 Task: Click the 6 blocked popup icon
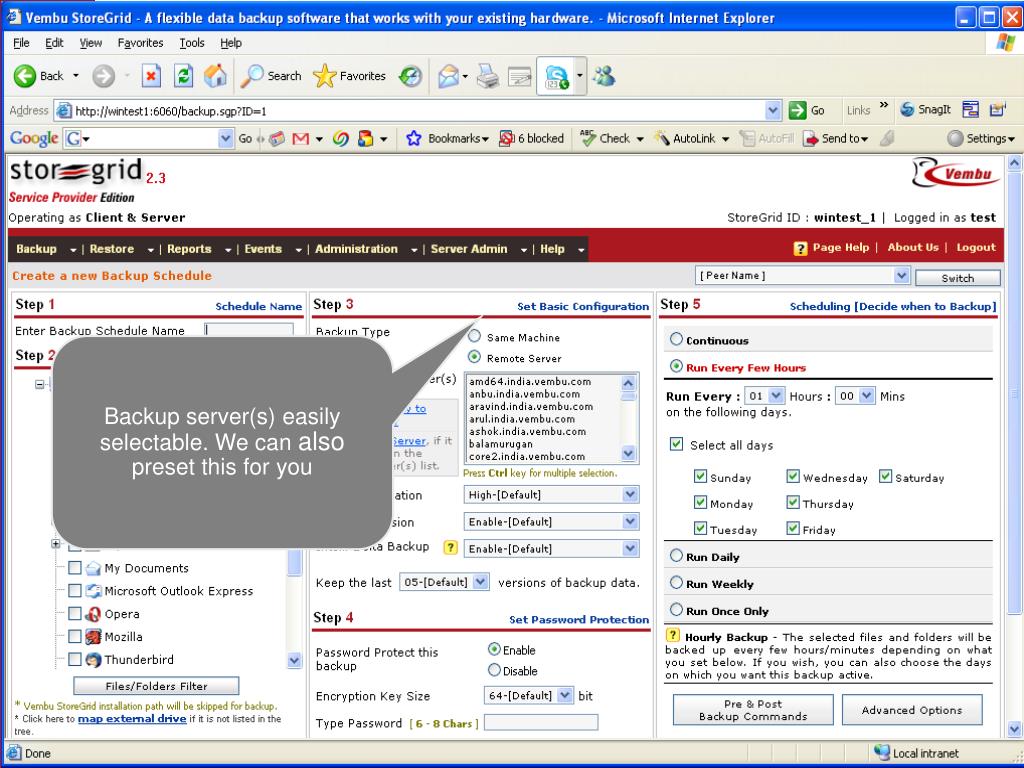tap(507, 138)
